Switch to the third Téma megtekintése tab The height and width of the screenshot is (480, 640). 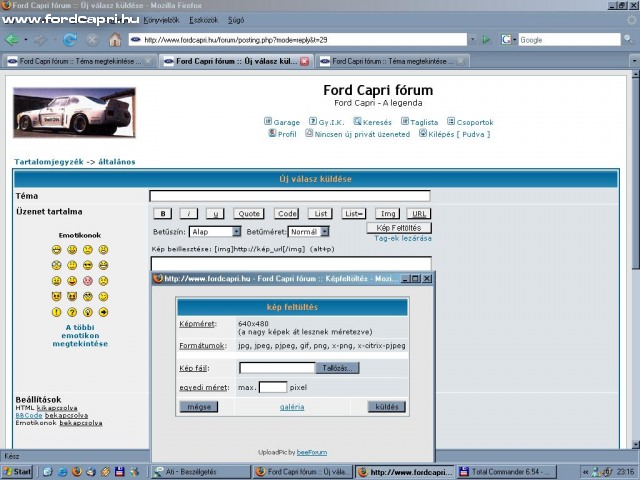(x=392, y=61)
